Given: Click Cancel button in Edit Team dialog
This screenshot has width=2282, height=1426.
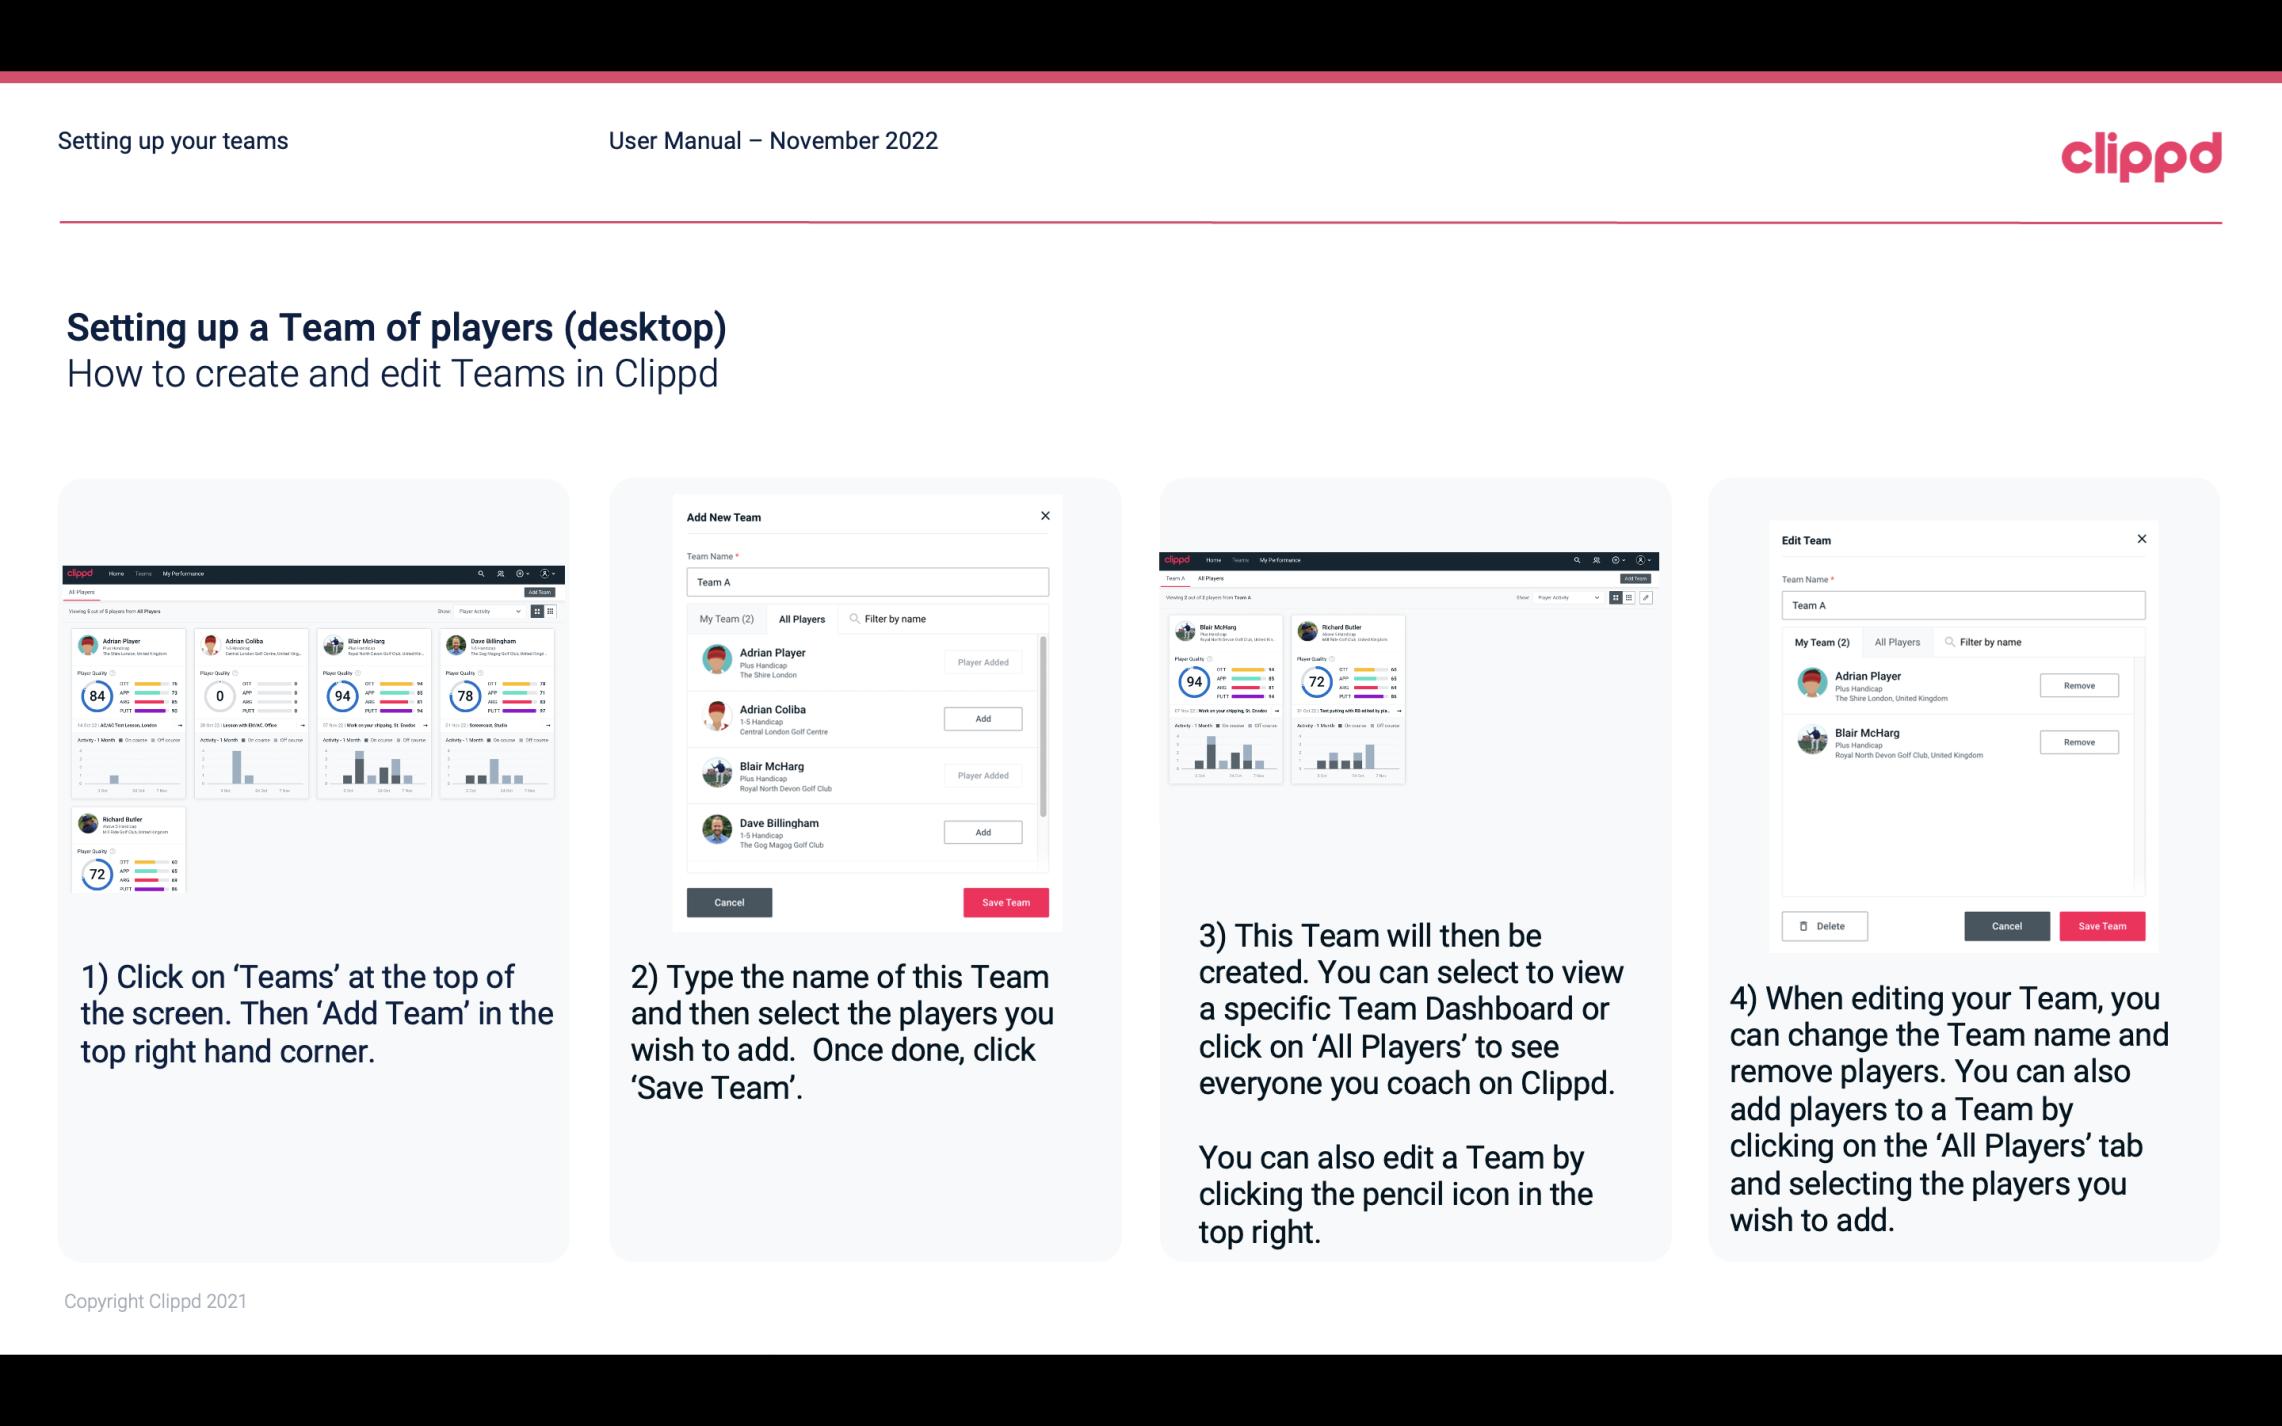Looking at the screenshot, I should 2008,925.
